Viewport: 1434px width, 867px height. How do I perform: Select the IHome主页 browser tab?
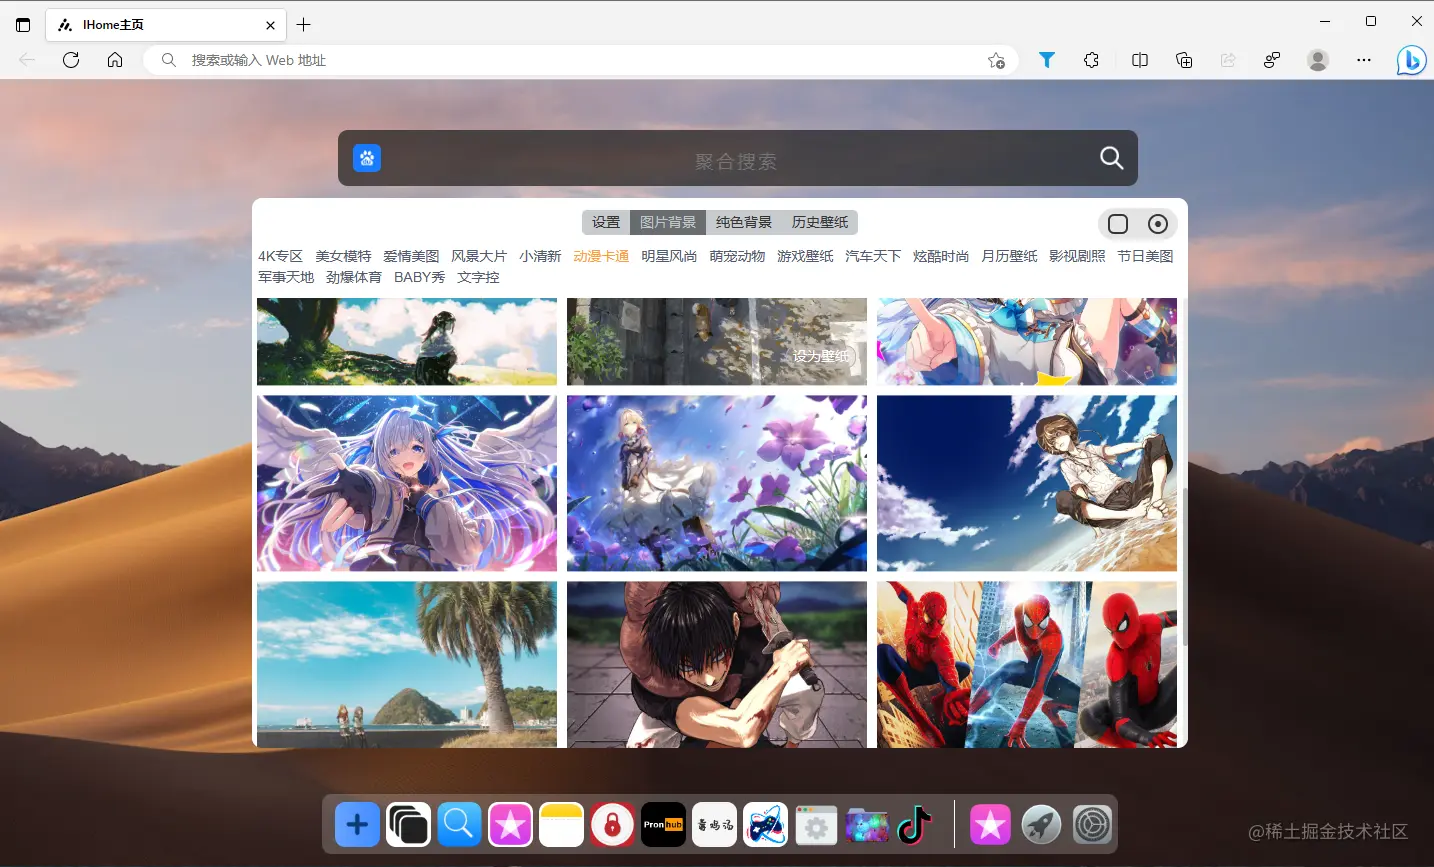coord(166,25)
